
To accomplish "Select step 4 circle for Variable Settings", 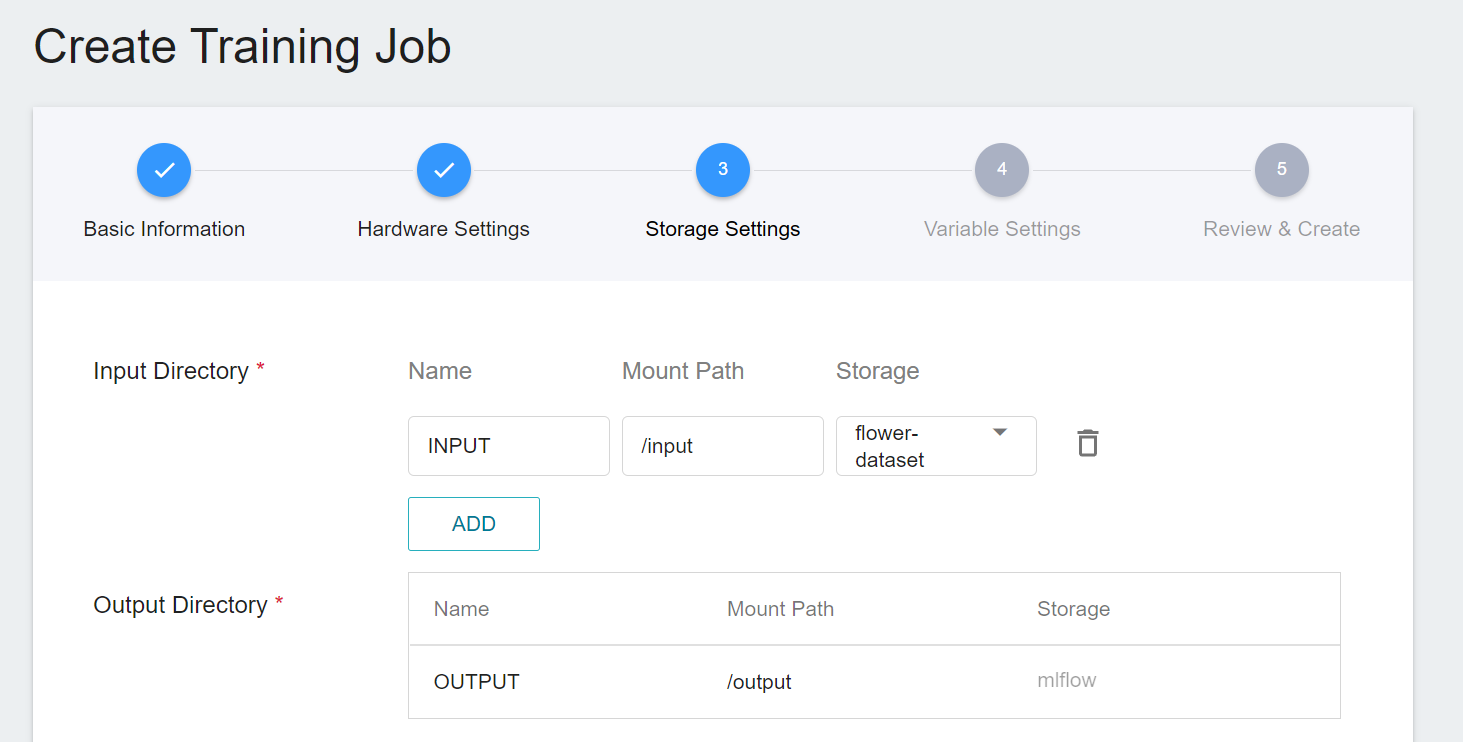I will click(x=1002, y=170).
